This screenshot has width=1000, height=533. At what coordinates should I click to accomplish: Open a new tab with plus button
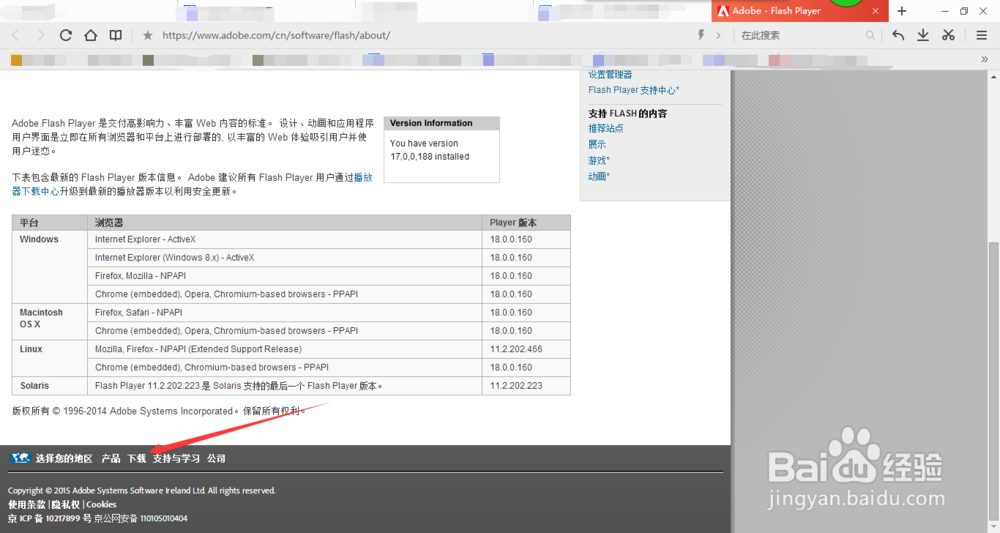(902, 11)
